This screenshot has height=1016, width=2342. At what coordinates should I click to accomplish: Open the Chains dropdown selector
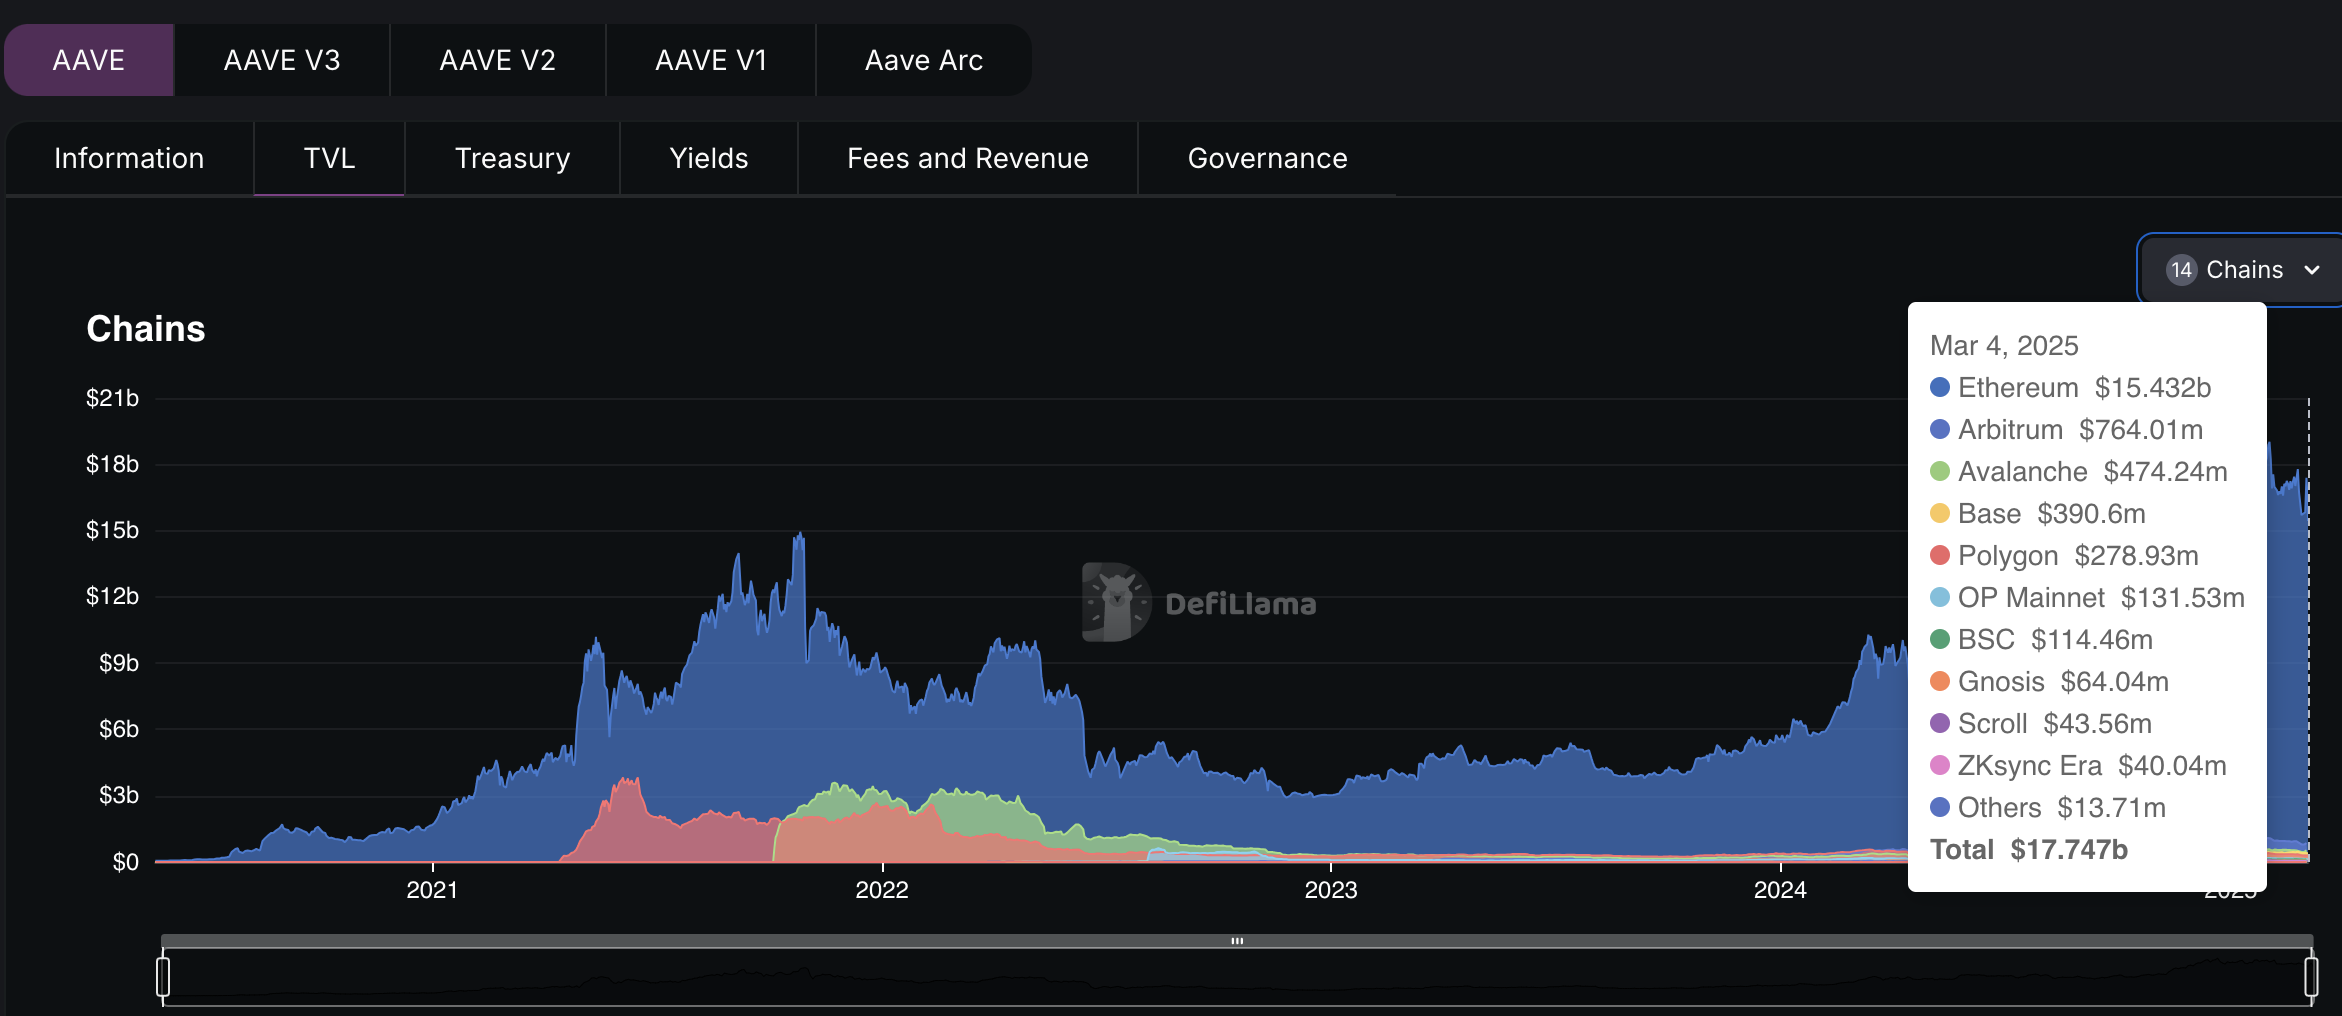[x=2242, y=270]
